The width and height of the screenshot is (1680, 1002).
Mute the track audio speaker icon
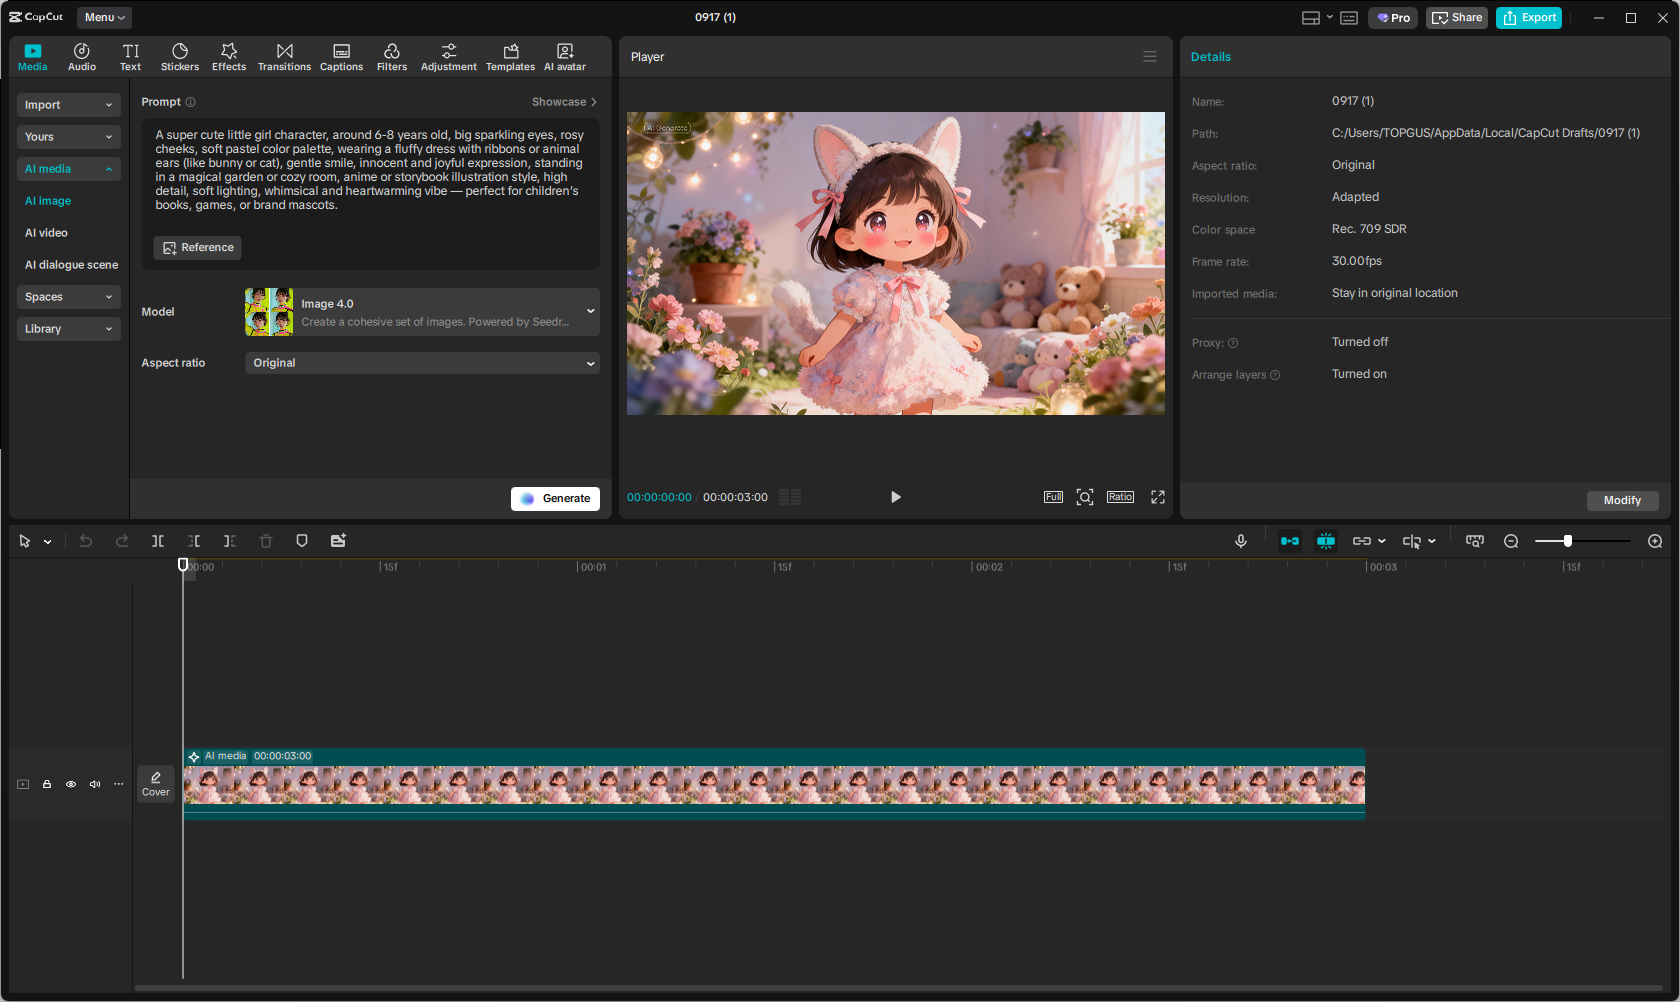tap(95, 784)
